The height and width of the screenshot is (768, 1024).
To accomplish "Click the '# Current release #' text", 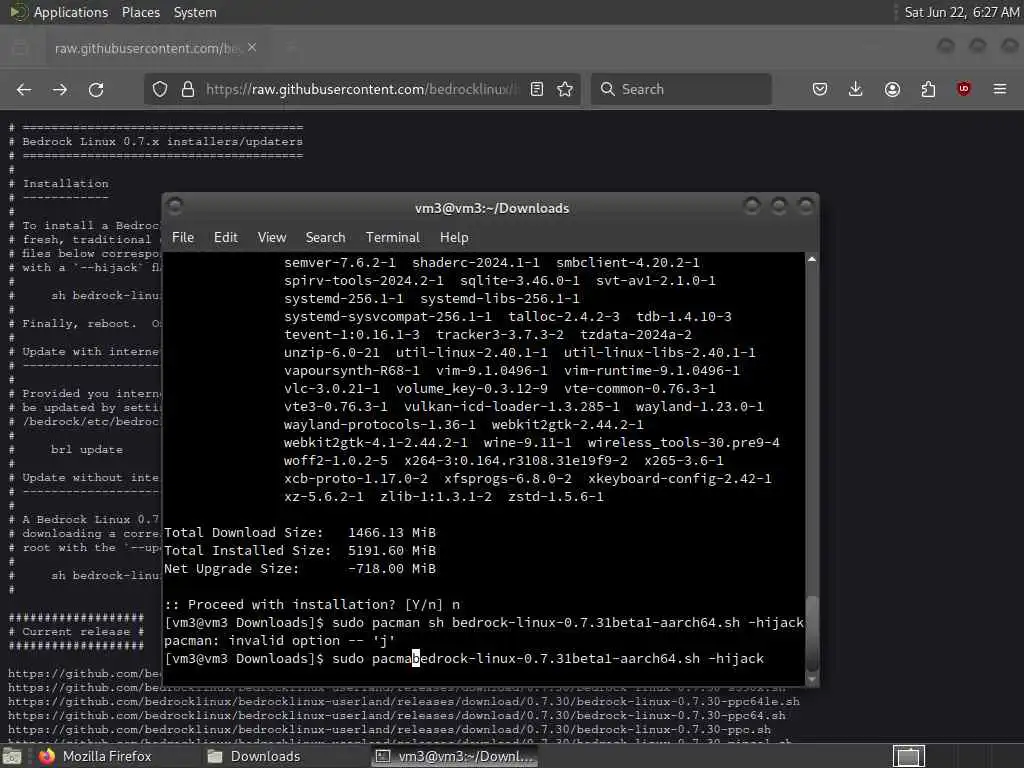I will pos(76,632).
